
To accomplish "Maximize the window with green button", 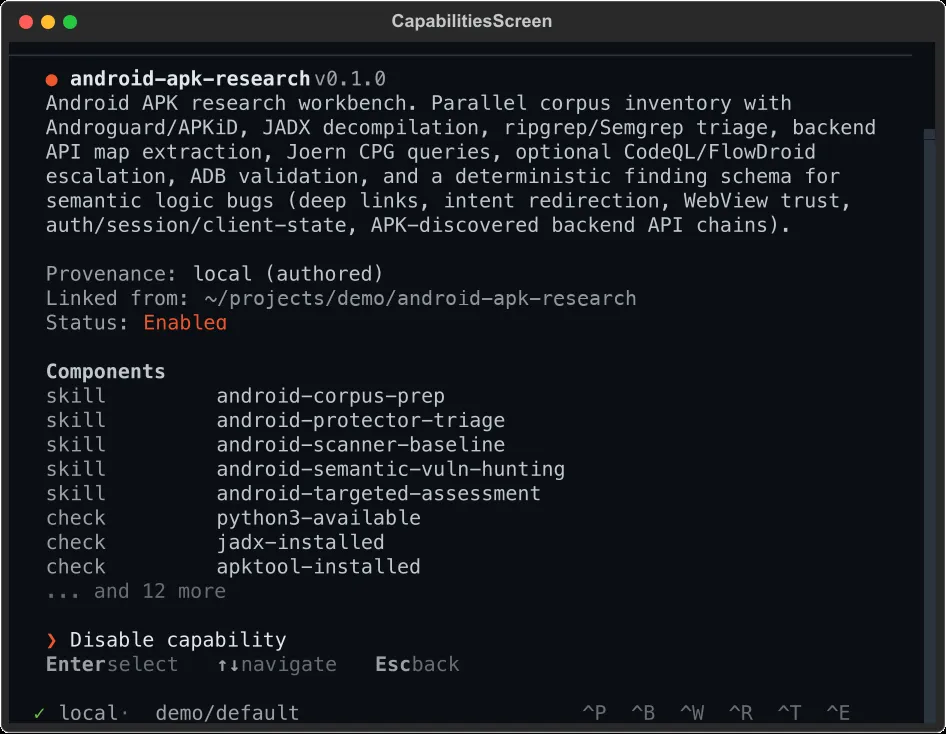I will [70, 22].
